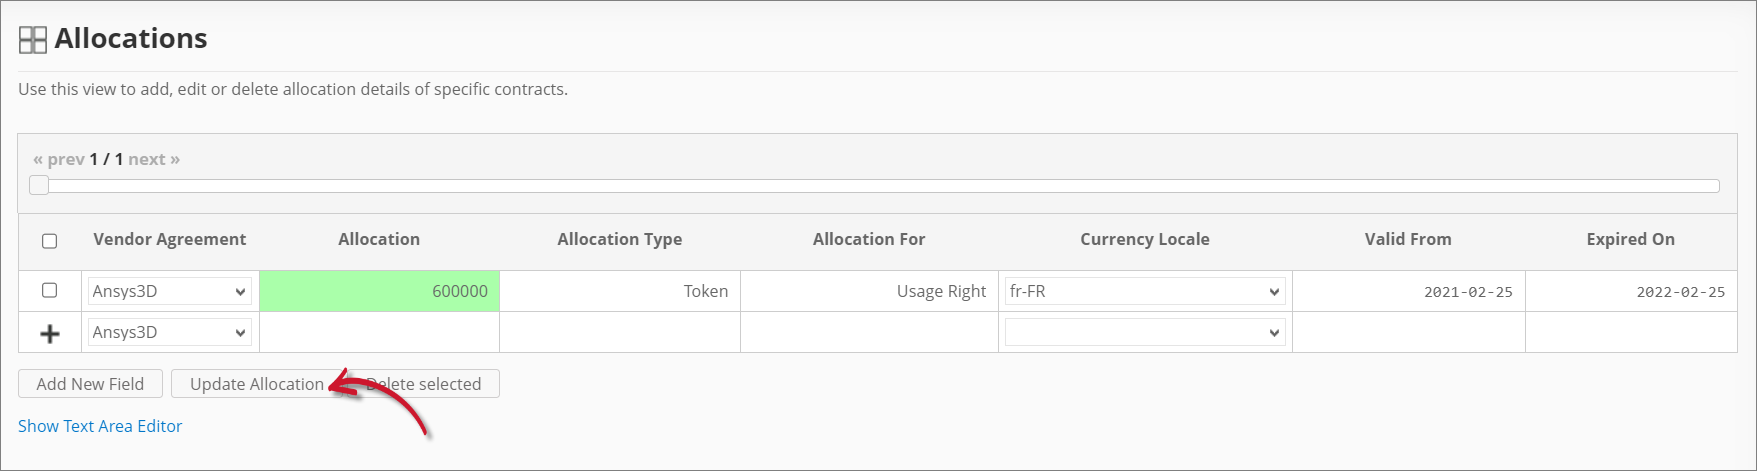Open the Show Text Area Editor link
The image size is (1757, 471).
point(100,426)
